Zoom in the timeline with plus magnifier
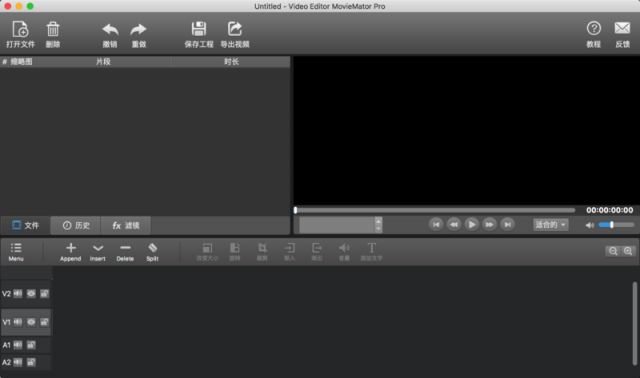Viewport: 640px width, 378px height. point(628,251)
